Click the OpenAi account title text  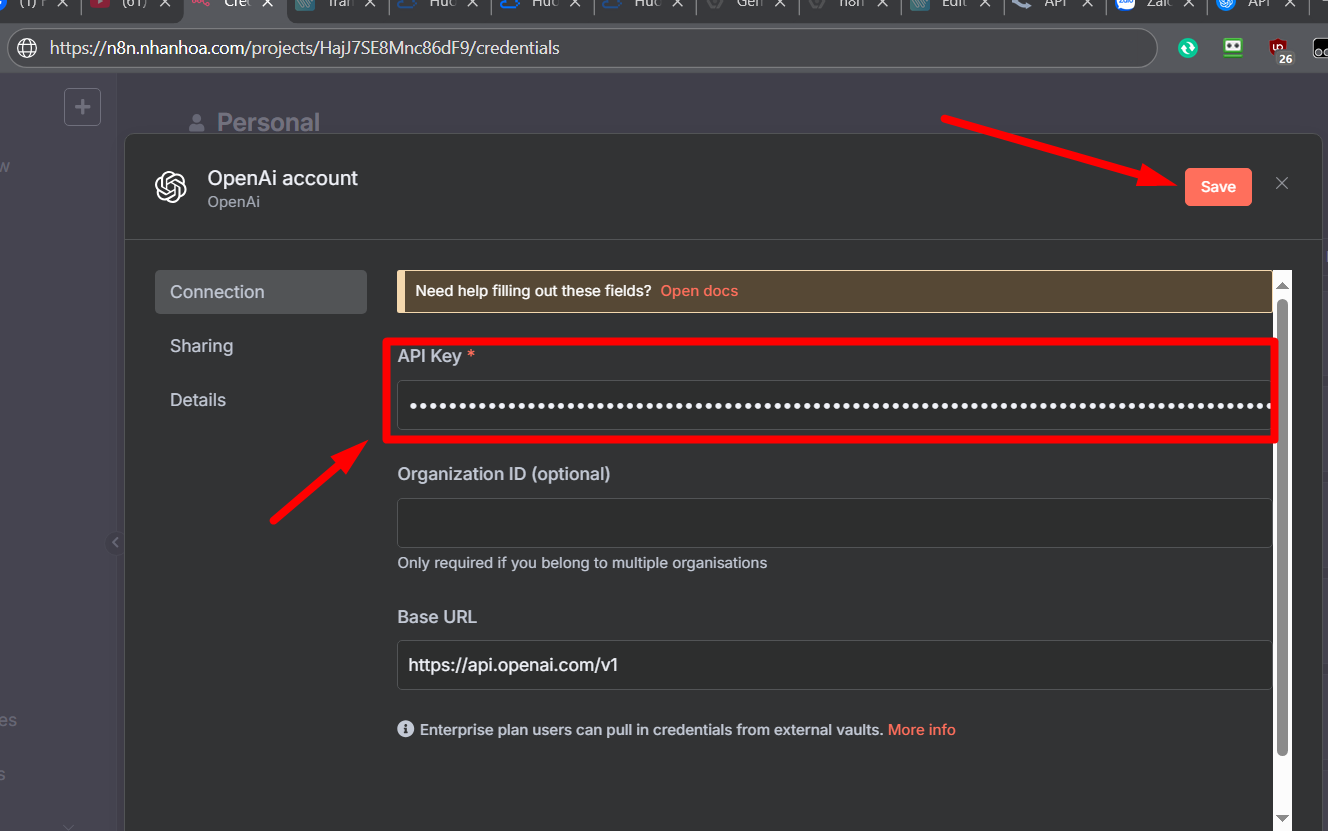click(x=283, y=178)
